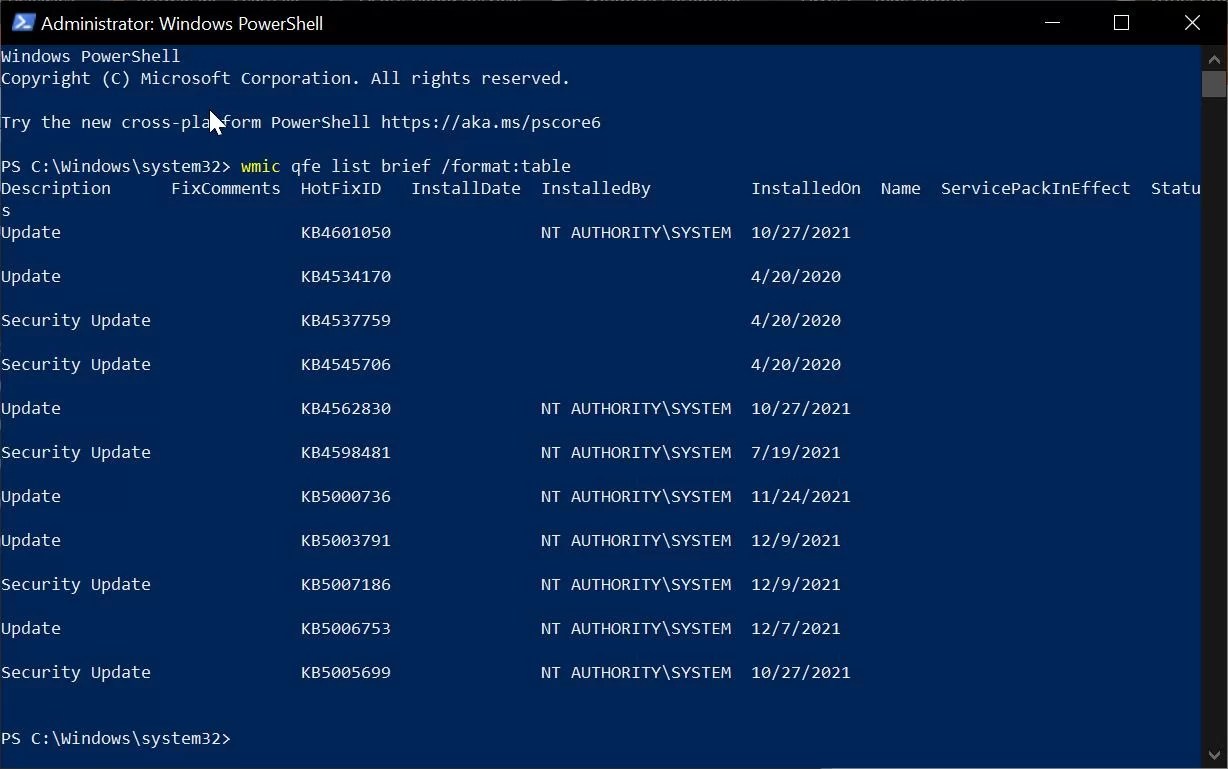Click the https://aka.ms/pscore6 link text

click(490, 122)
